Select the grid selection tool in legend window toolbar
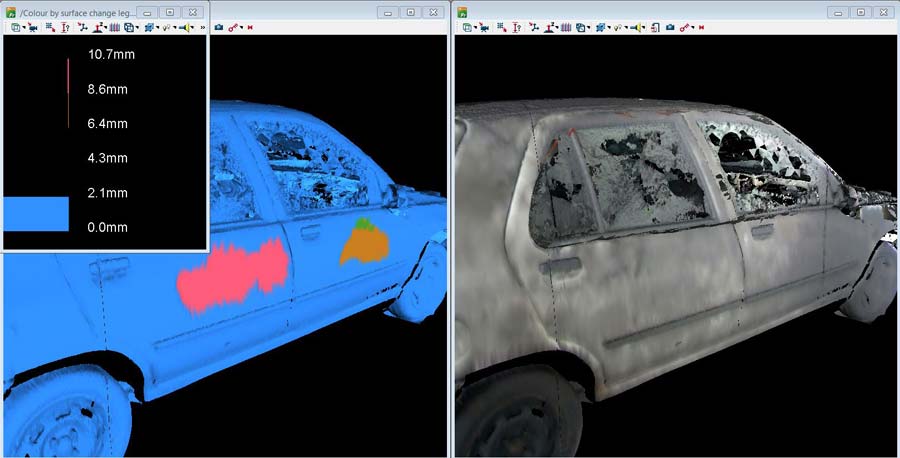 click(x=51, y=28)
